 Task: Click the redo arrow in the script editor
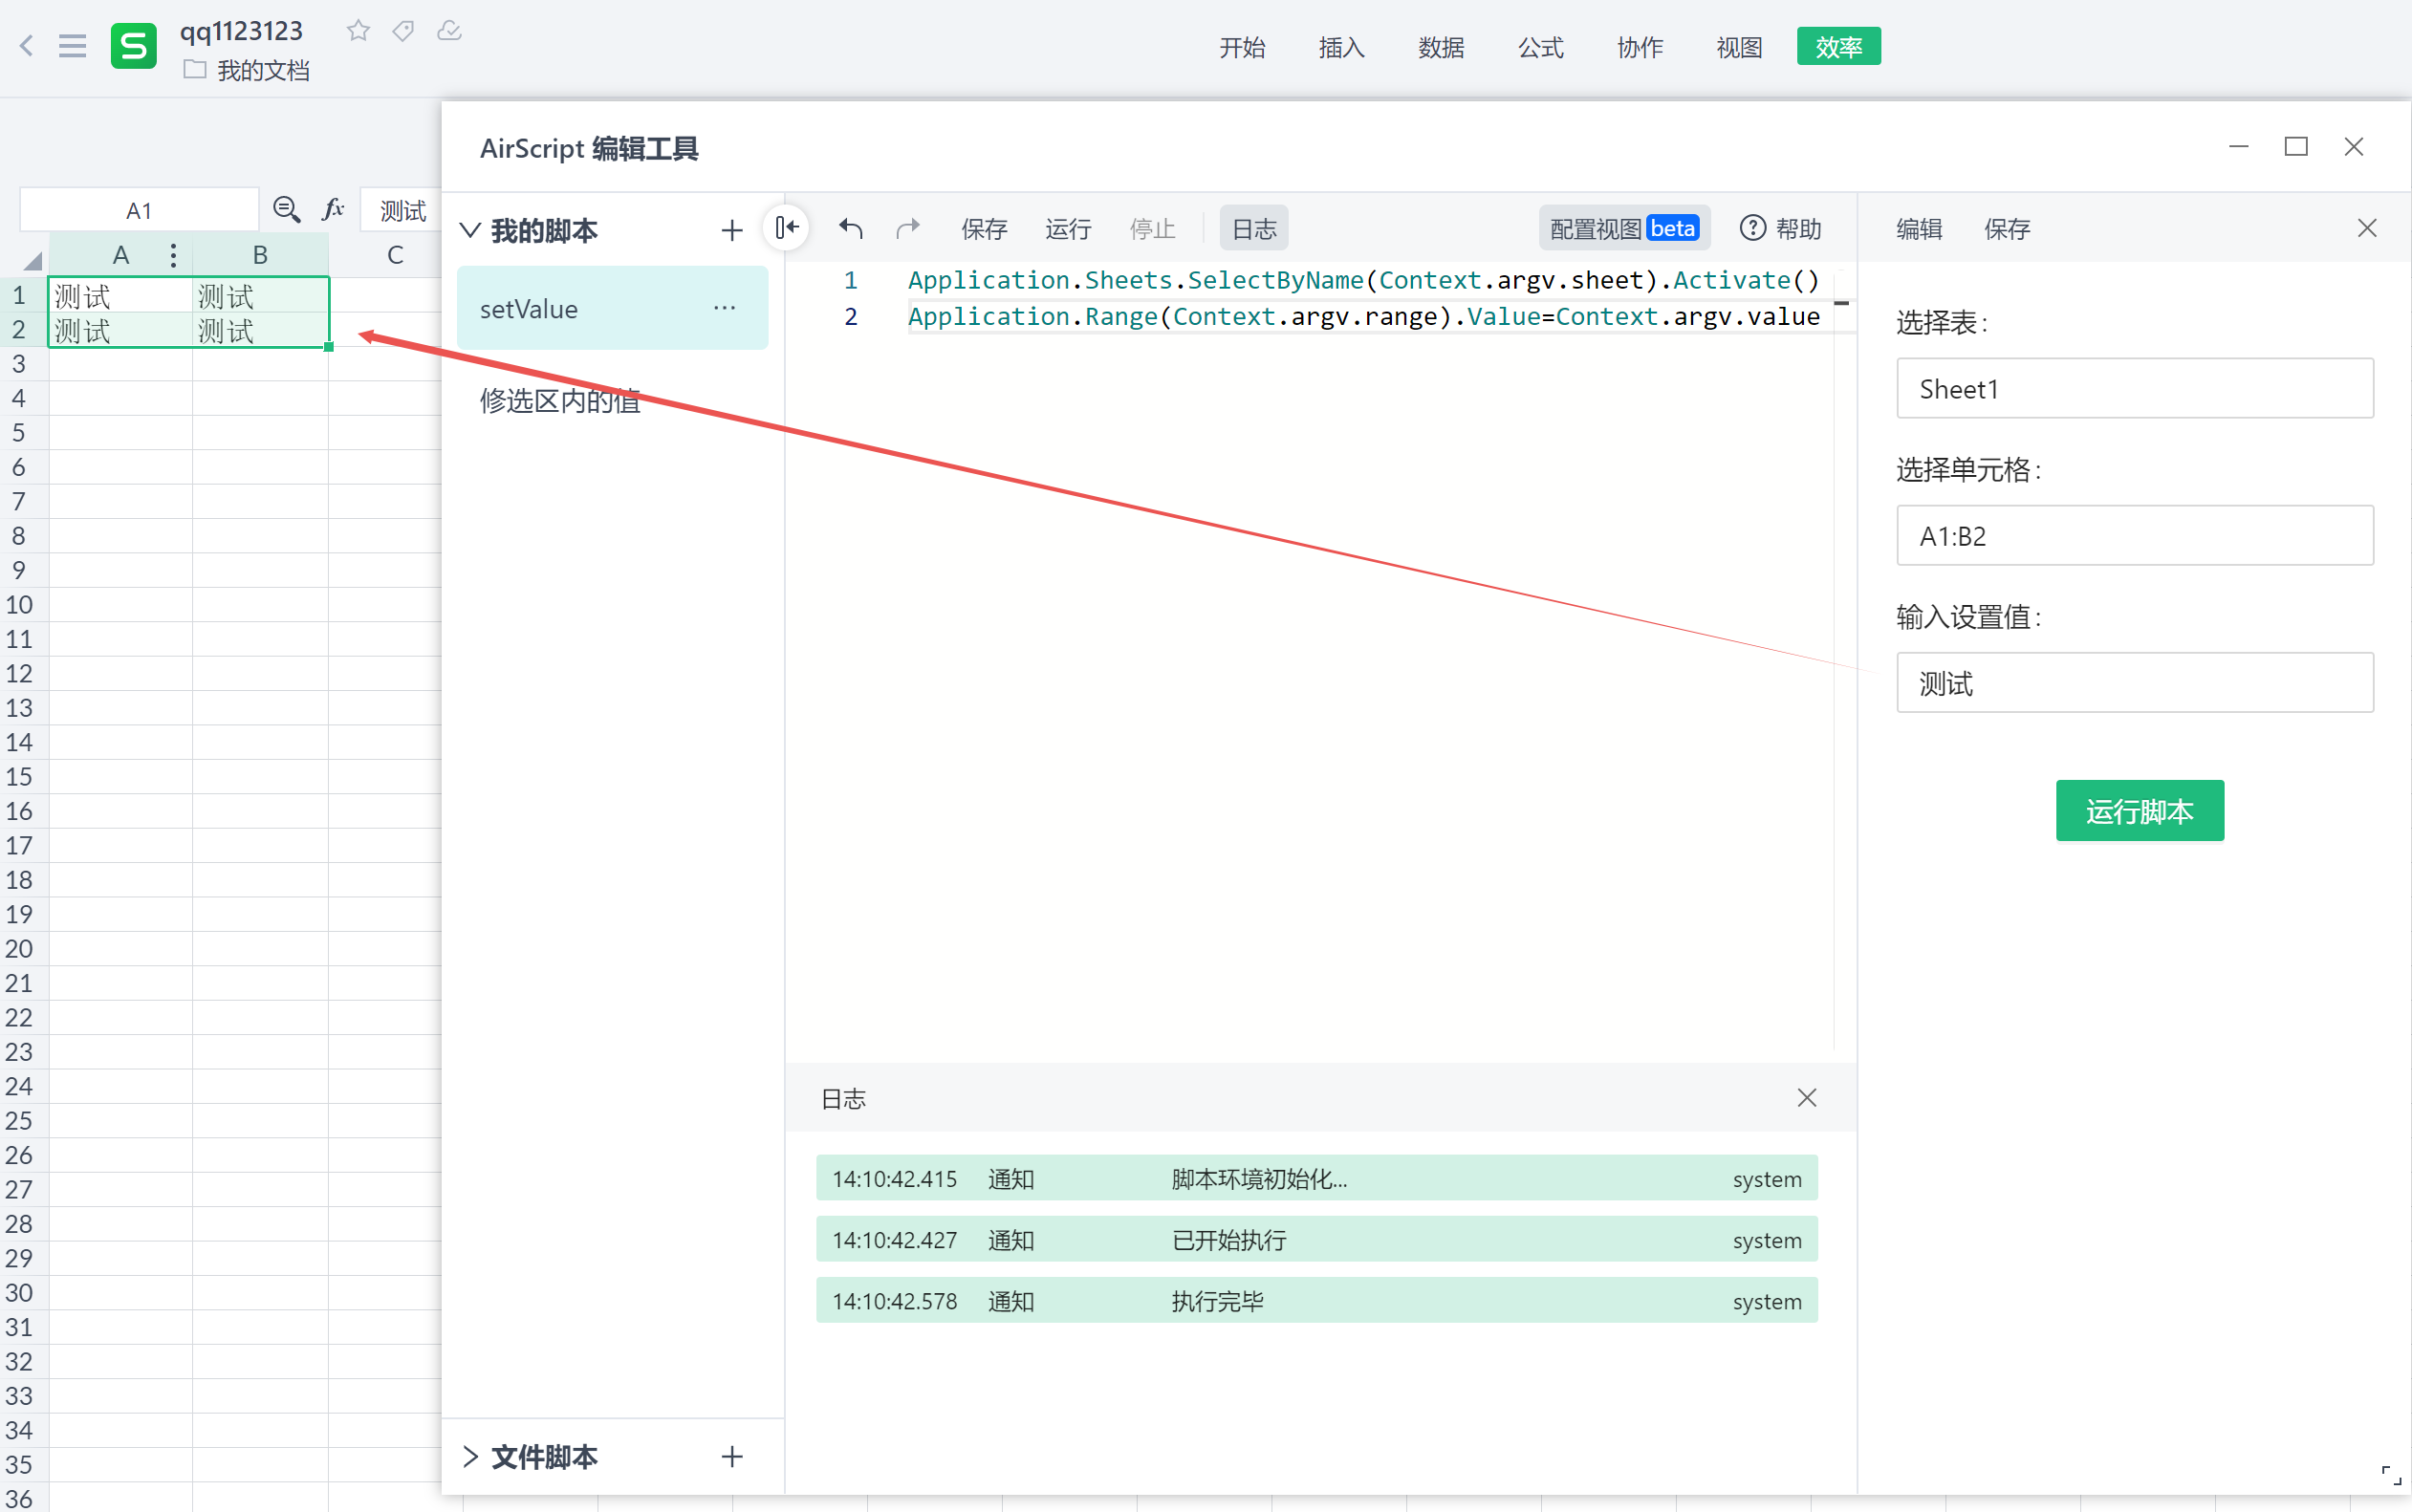(x=908, y=229)
